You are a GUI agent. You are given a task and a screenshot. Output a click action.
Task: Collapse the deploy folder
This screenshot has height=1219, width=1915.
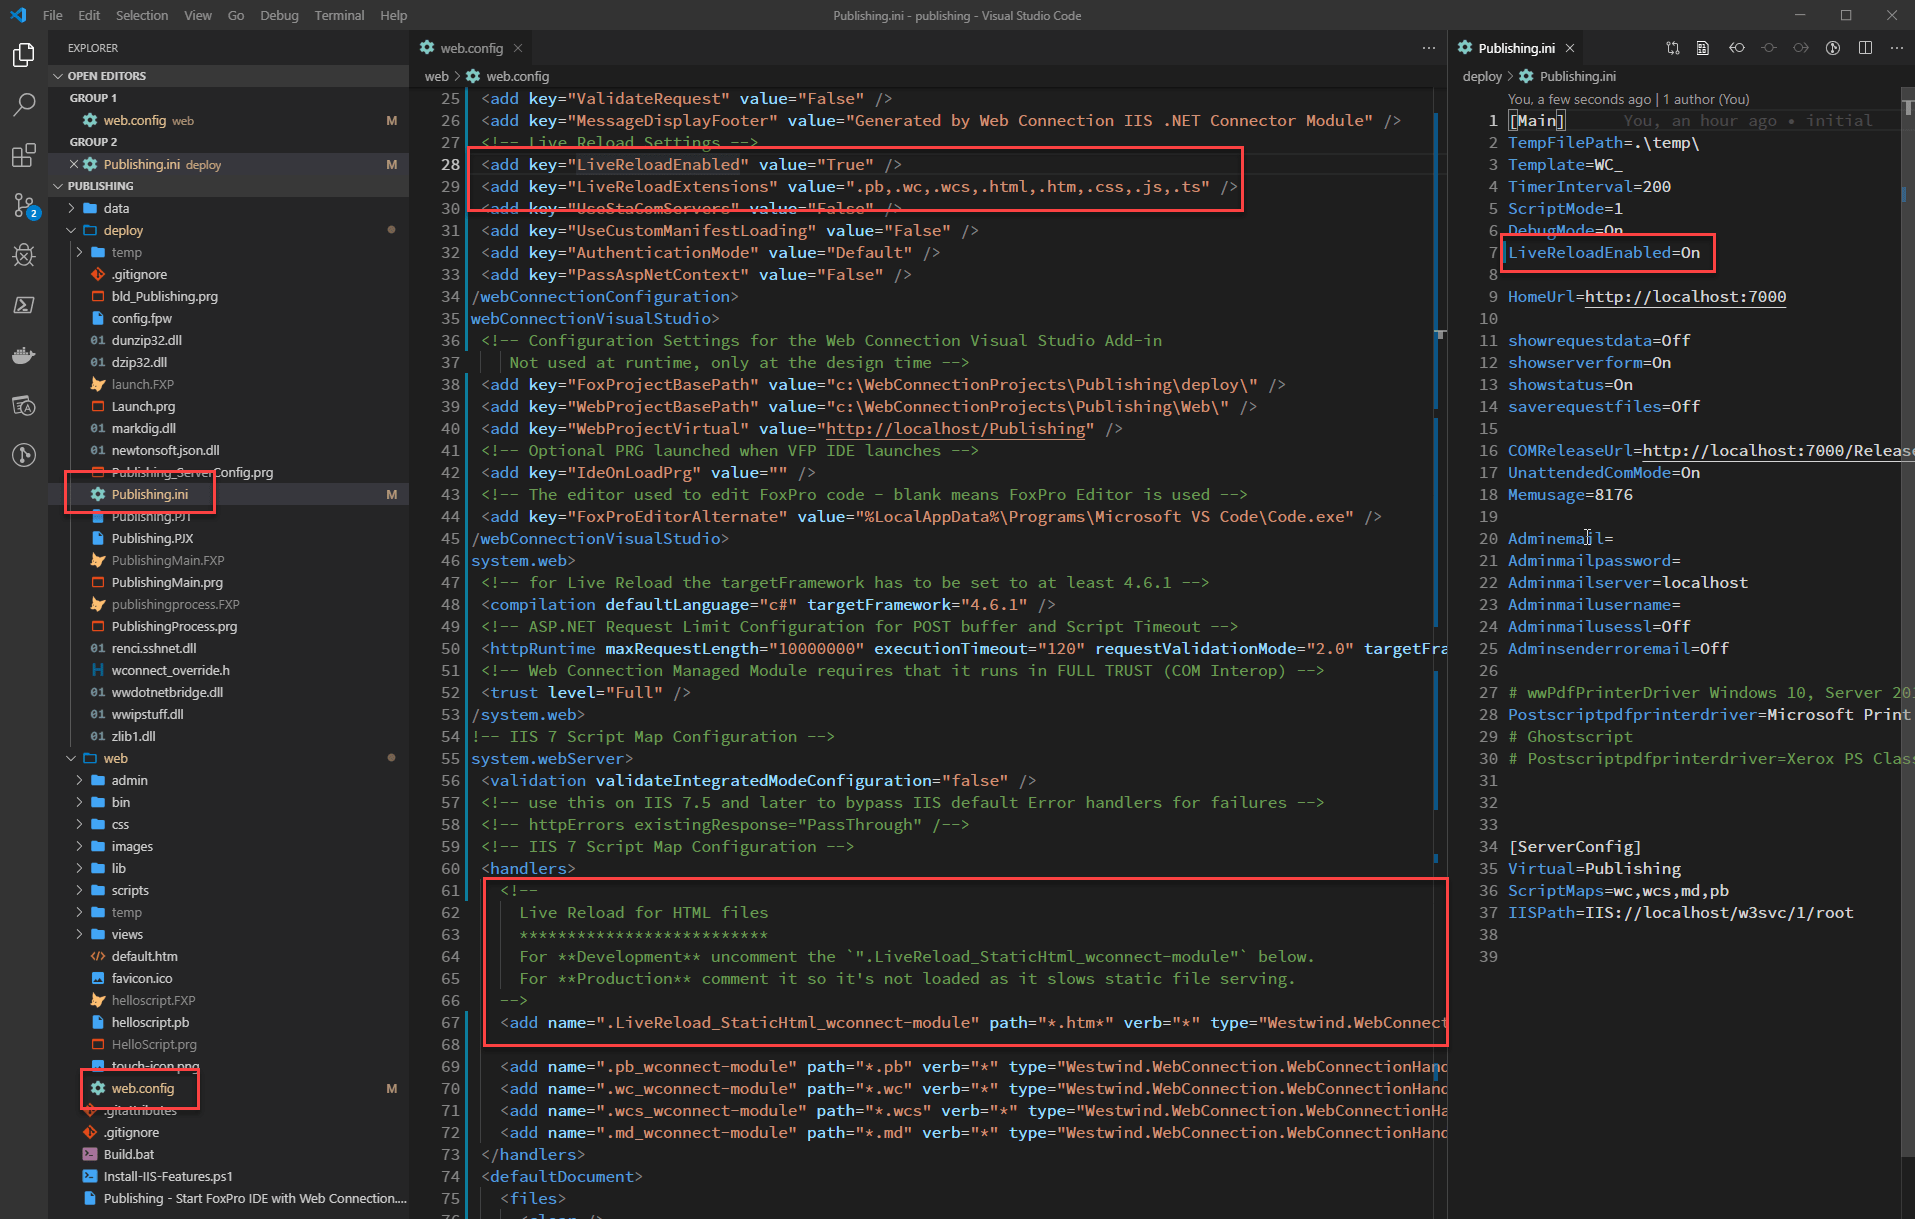pyautogui.click(x=123, y=230)
